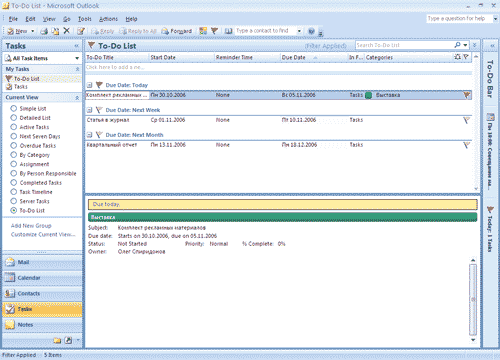Click the 'Type a contact to find' box
This screenshot has width=500, height=360.
point(266,31)
